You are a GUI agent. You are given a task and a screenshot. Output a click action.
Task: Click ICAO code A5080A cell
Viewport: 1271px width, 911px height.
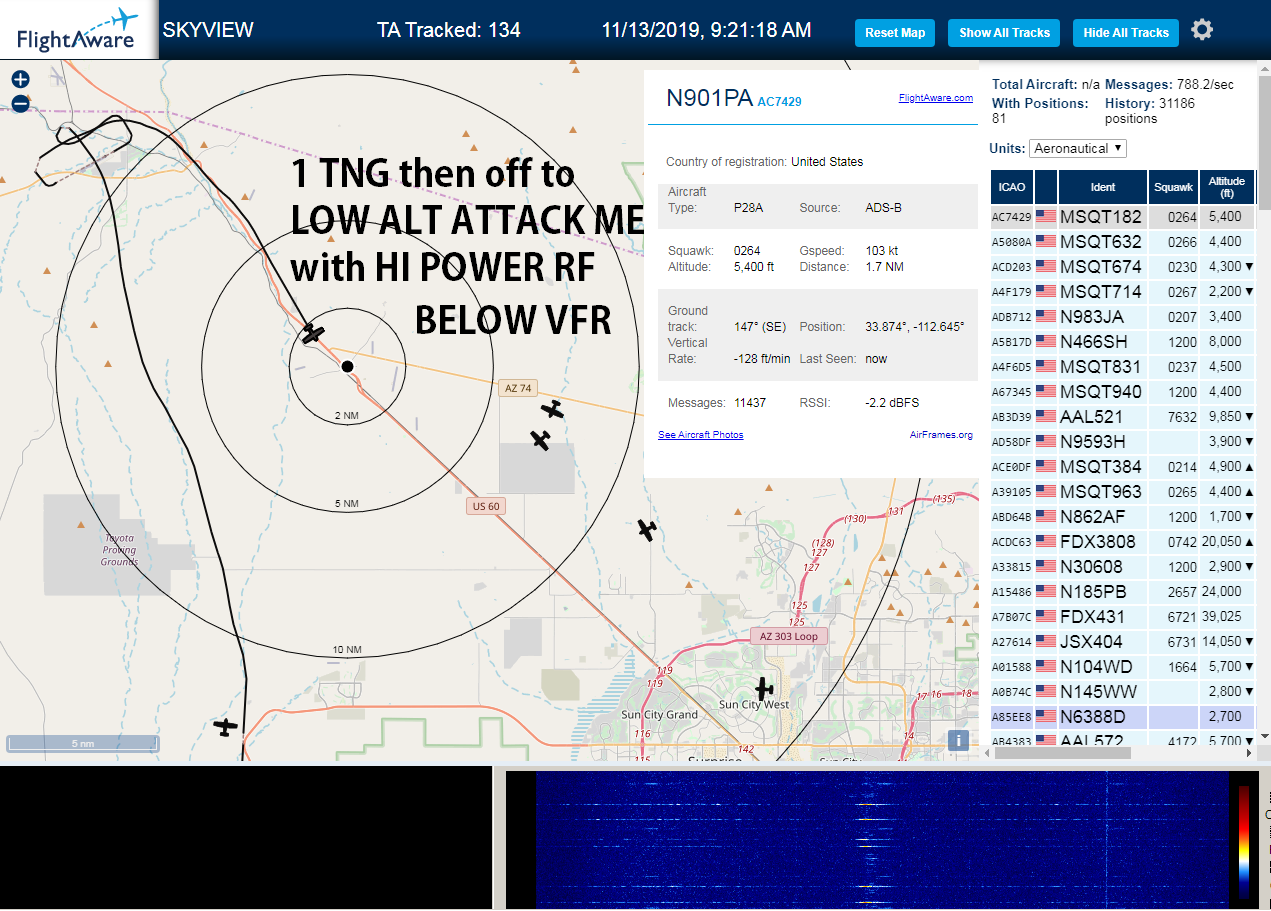coord(1011,241)
